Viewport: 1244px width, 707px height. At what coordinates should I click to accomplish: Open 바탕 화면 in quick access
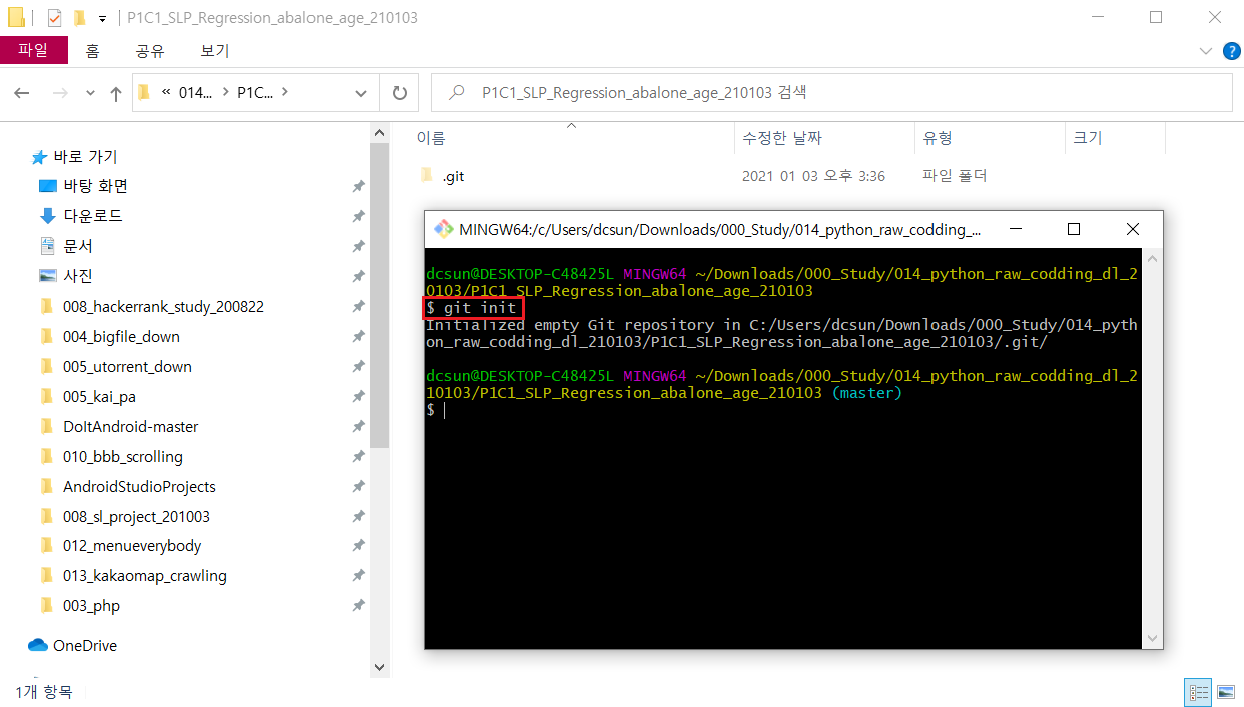coord(83,186)
